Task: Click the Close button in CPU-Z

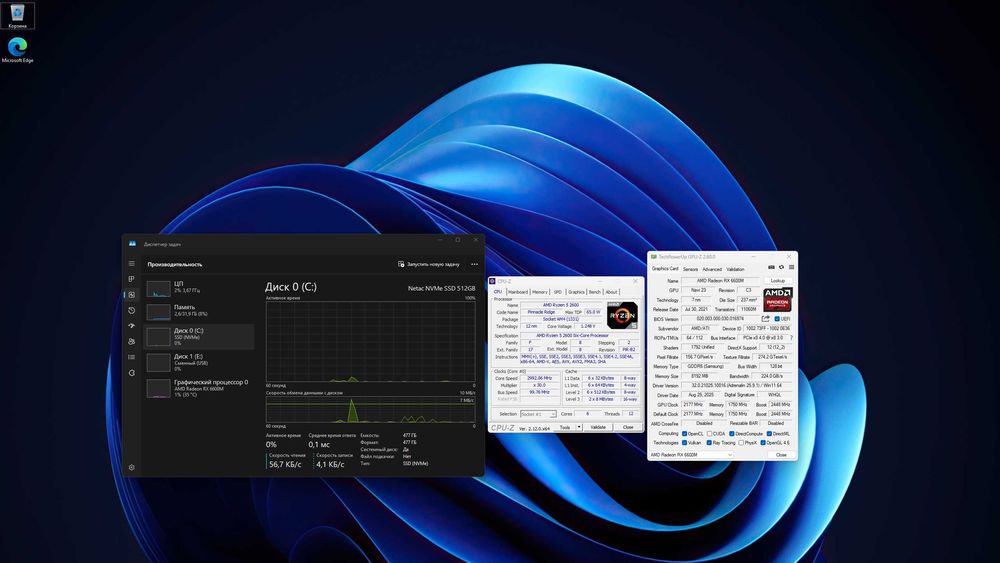Action: 628,427
